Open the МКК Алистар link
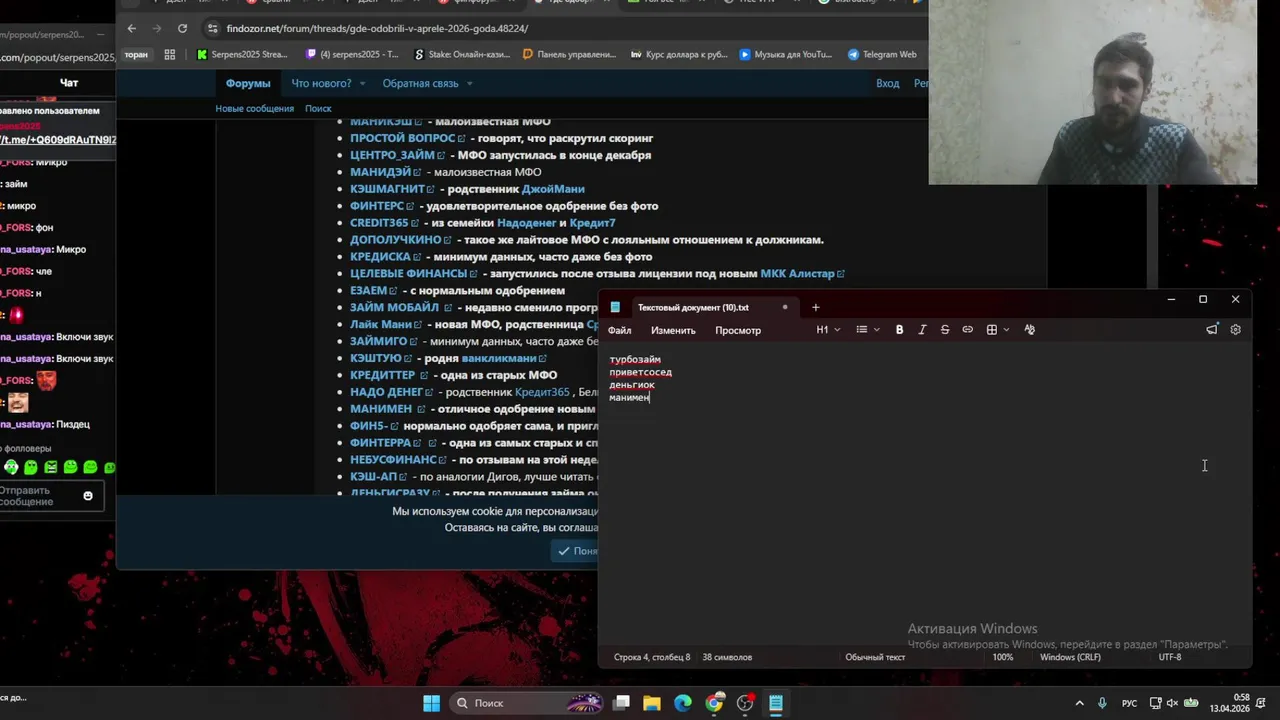This screenshot has width=1280, height=720. point(802,274)
